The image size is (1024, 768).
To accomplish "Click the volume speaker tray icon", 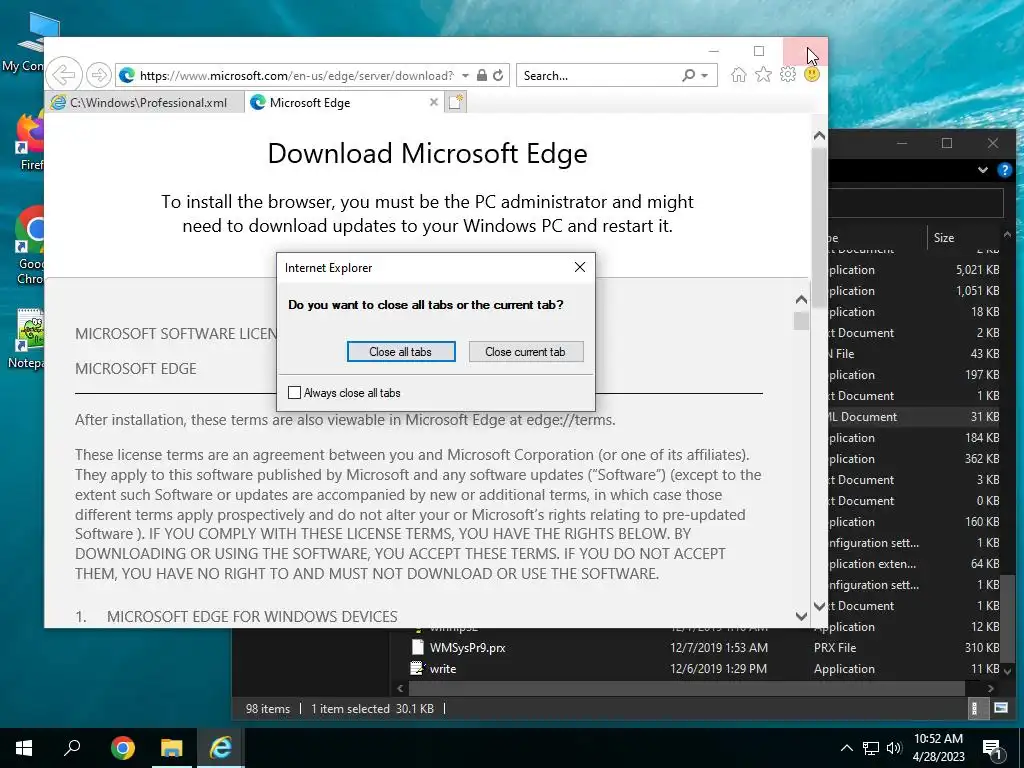I will pyautogui.click(x=894, y=748).
